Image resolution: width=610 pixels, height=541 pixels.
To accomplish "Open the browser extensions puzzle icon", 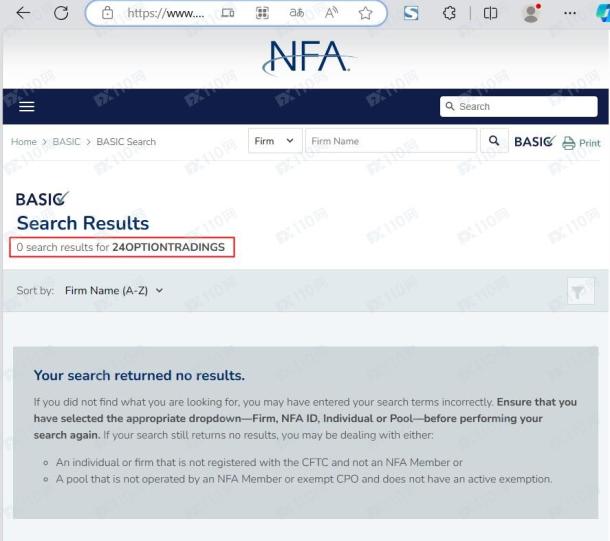I will (x=449, y=13).
